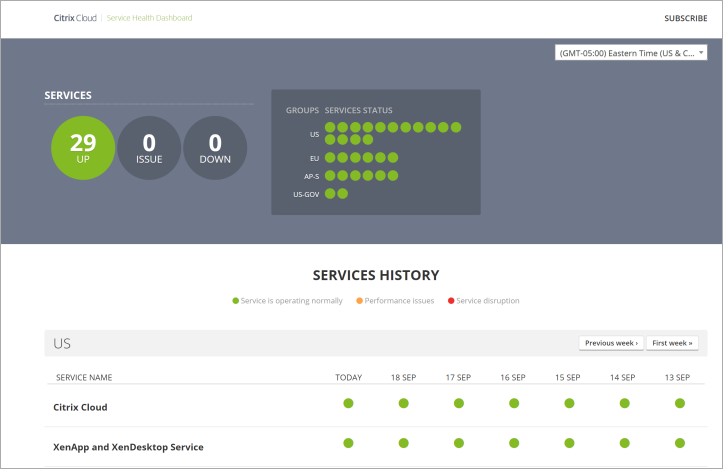Viewport: 723px width, 469px height.
Task: Click XenApp and XenDesktop dot for 18 SEP
Action: click(403, 443)
